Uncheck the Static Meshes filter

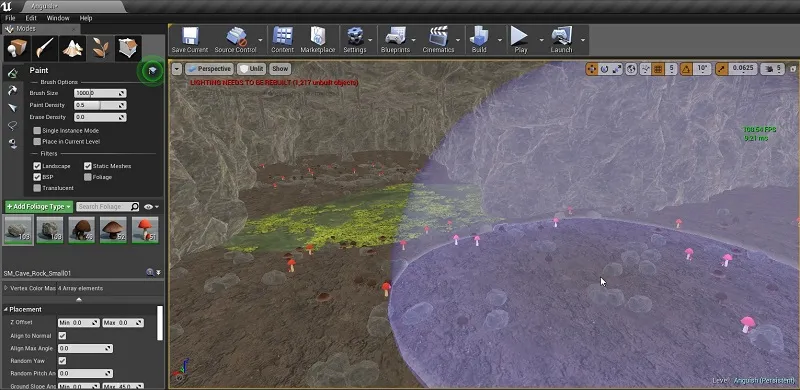pyautogui.click(x=88, y=166)
